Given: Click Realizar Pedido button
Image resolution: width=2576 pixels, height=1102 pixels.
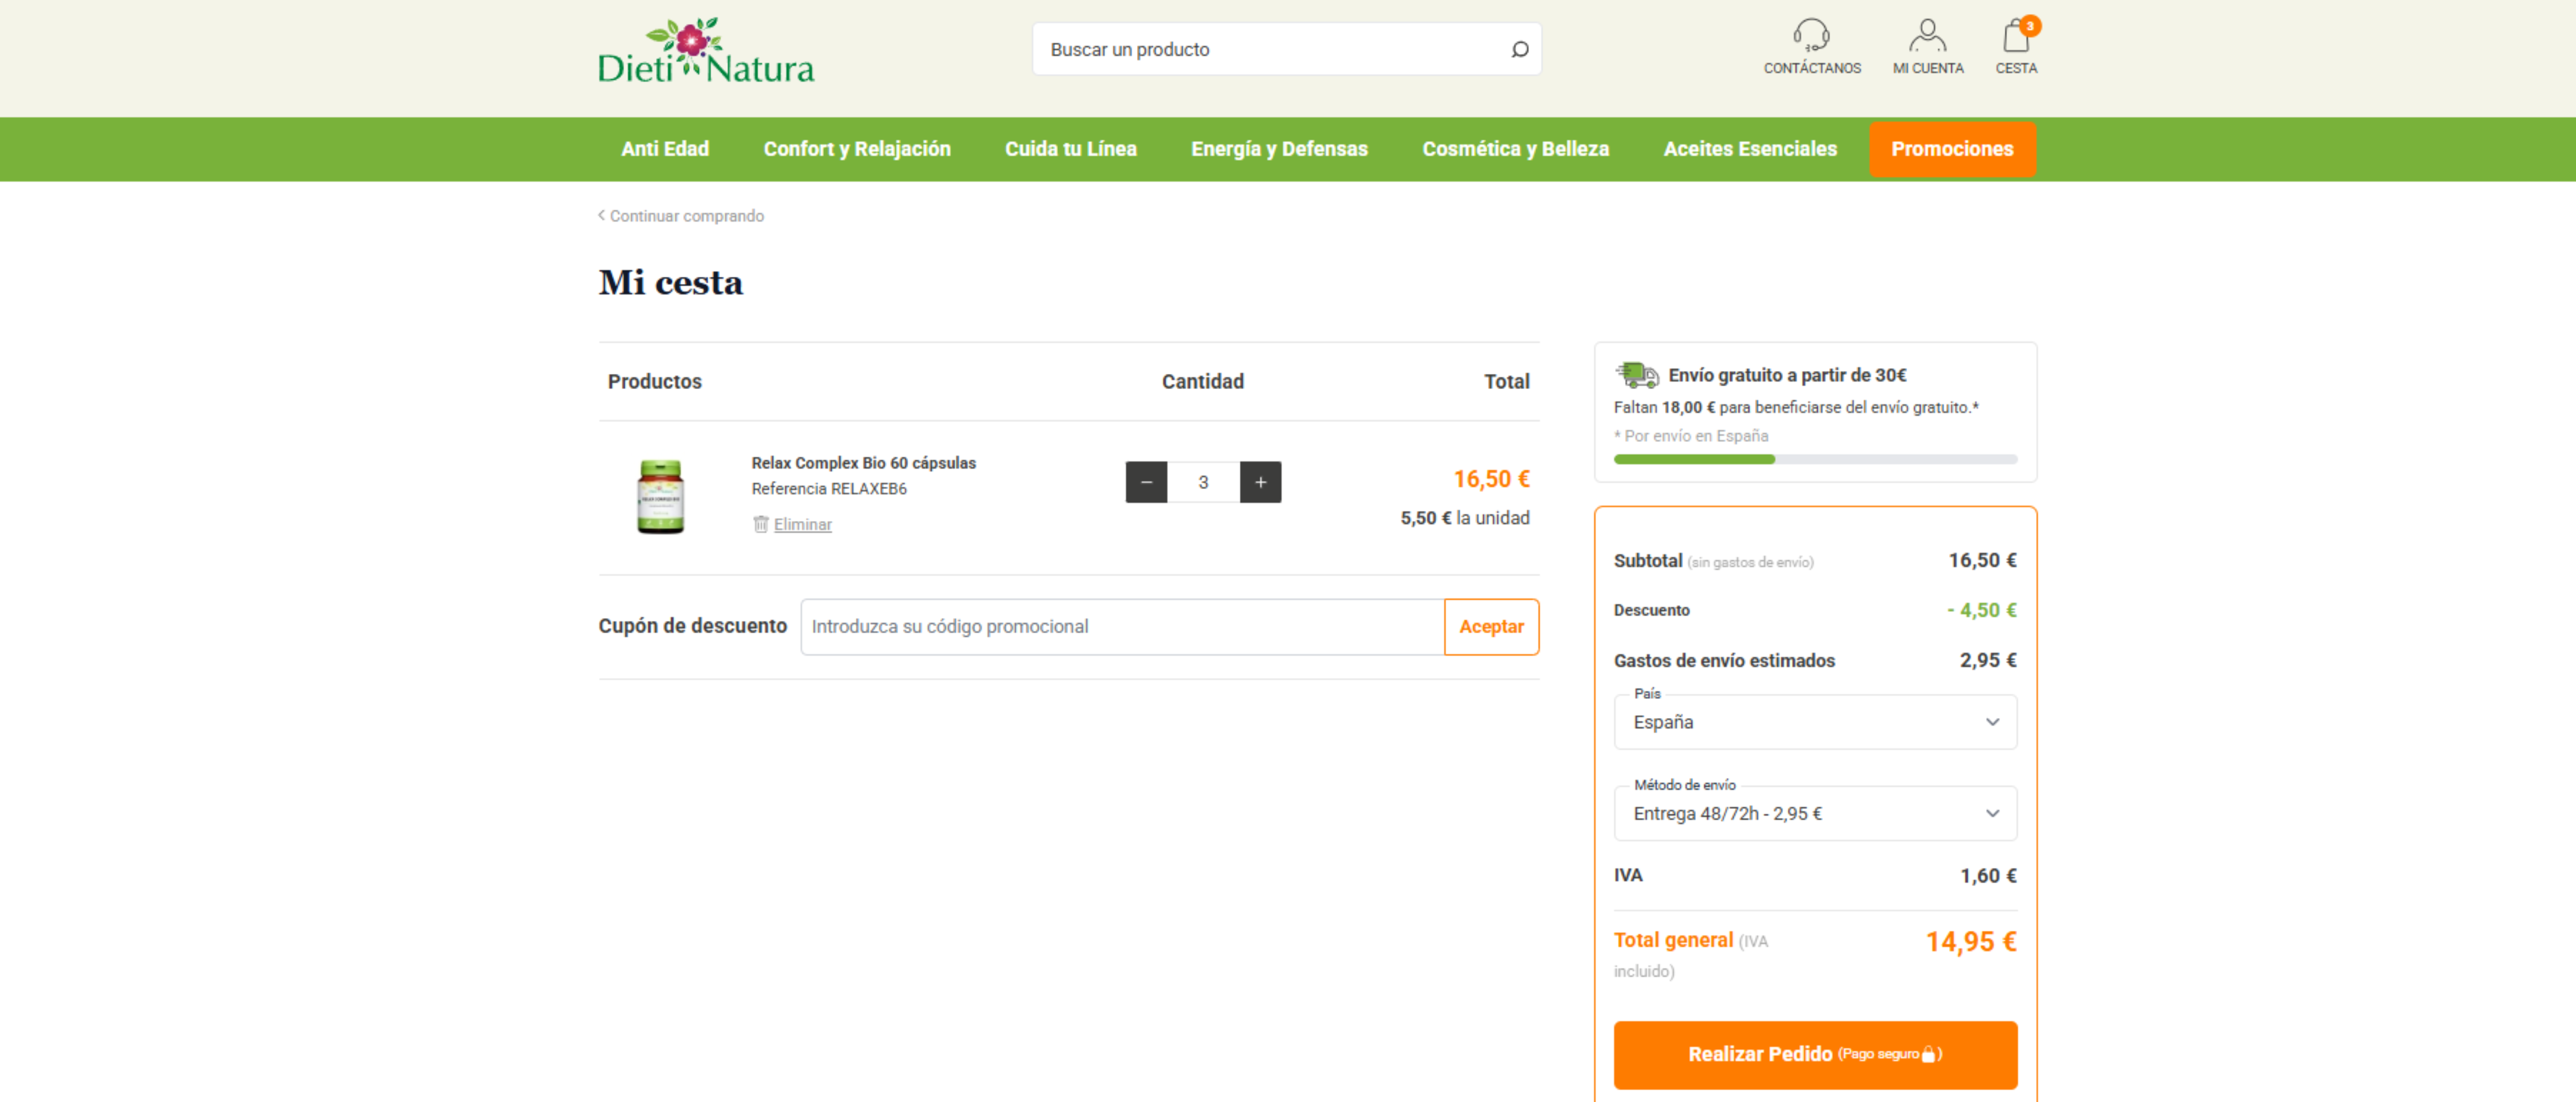Looking at the screenshot, I should point(1814,1054).
